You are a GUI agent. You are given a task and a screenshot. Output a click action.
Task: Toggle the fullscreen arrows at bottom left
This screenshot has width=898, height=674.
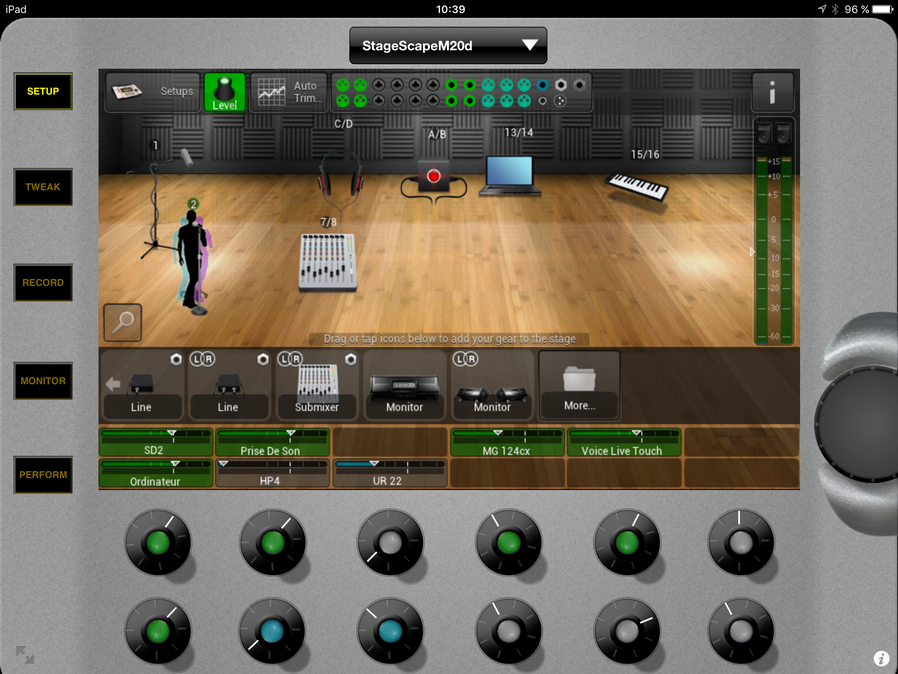[x=25, y=656]
